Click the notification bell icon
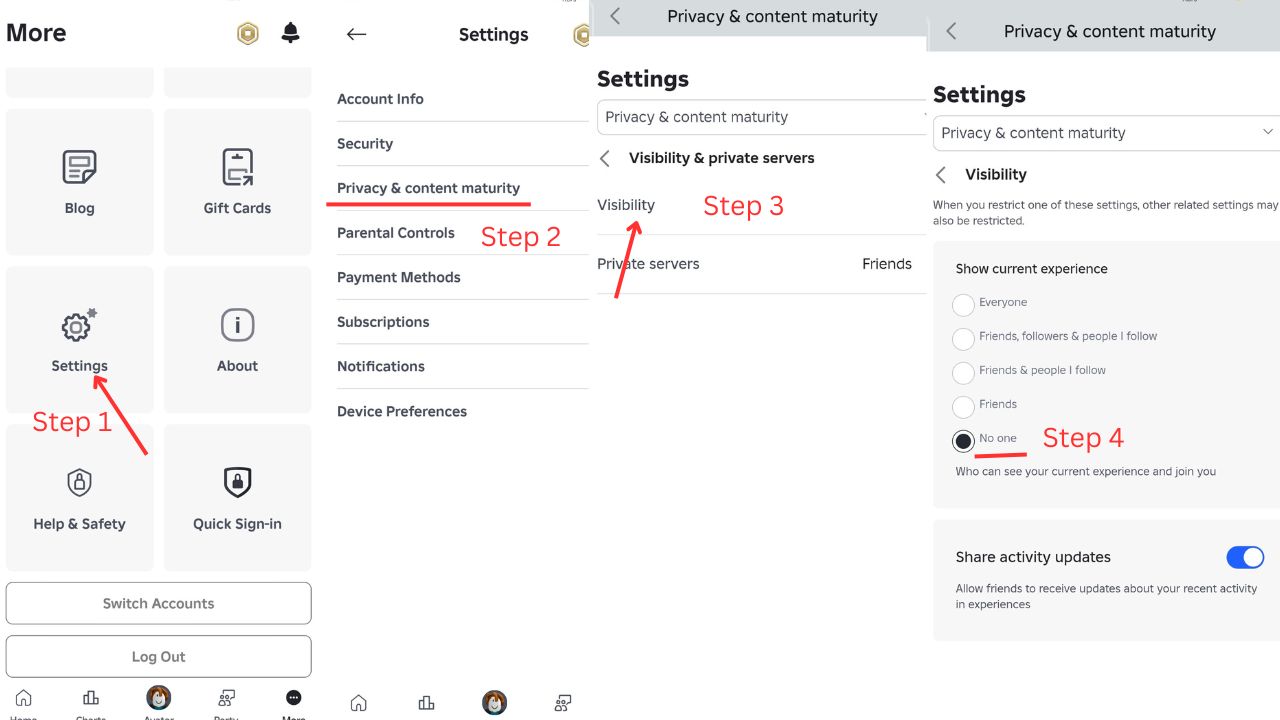This screenshot has height=720, width=1280. pos(290,33)
